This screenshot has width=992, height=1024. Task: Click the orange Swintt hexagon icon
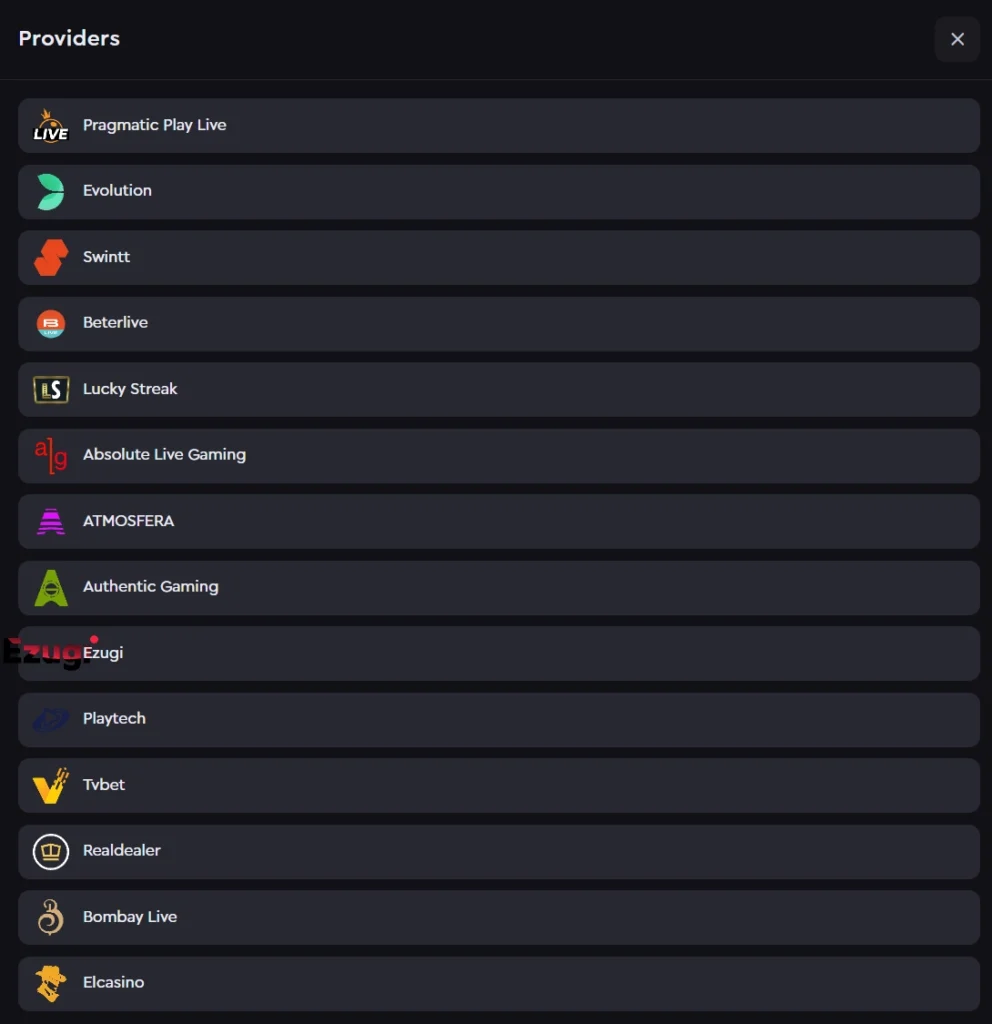pyautogui.click(x=50, y=257)
